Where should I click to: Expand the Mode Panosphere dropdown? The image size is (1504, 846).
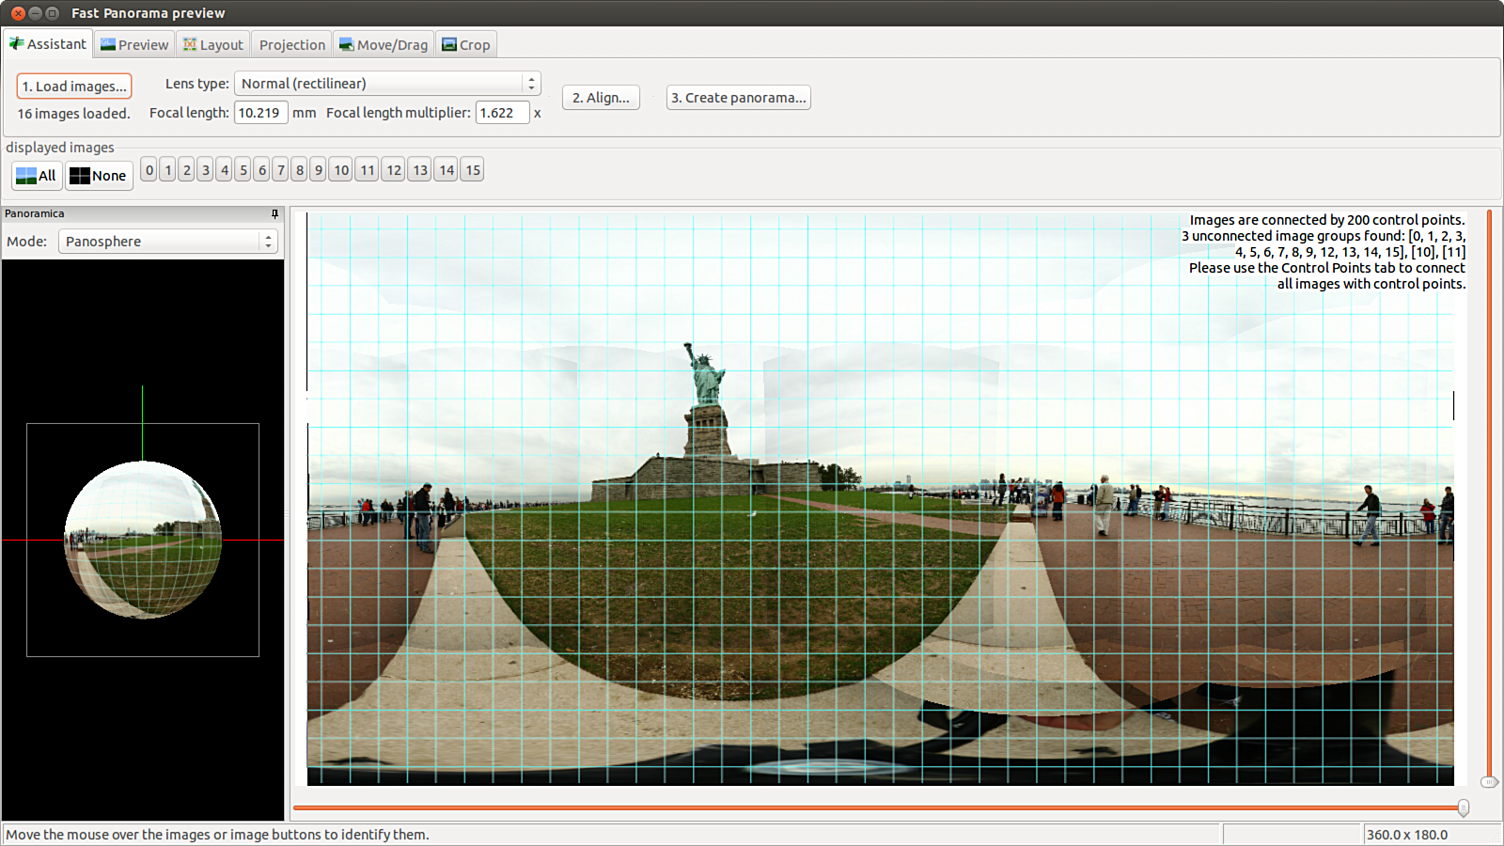[167, 242]
